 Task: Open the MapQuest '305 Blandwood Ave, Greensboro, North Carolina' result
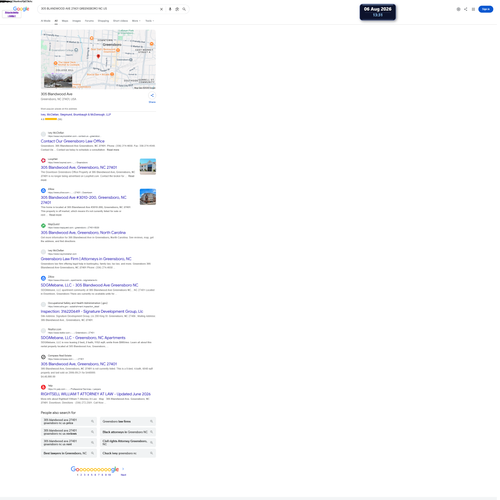click(x=83, y=232)
